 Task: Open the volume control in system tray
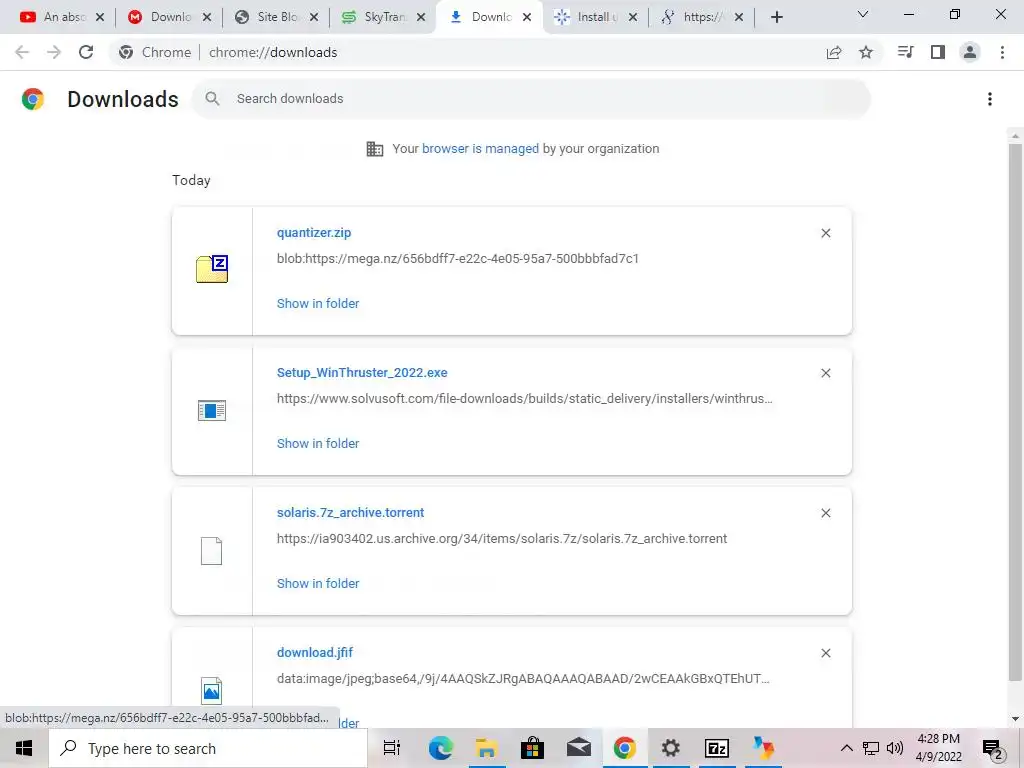coord(895,748)
